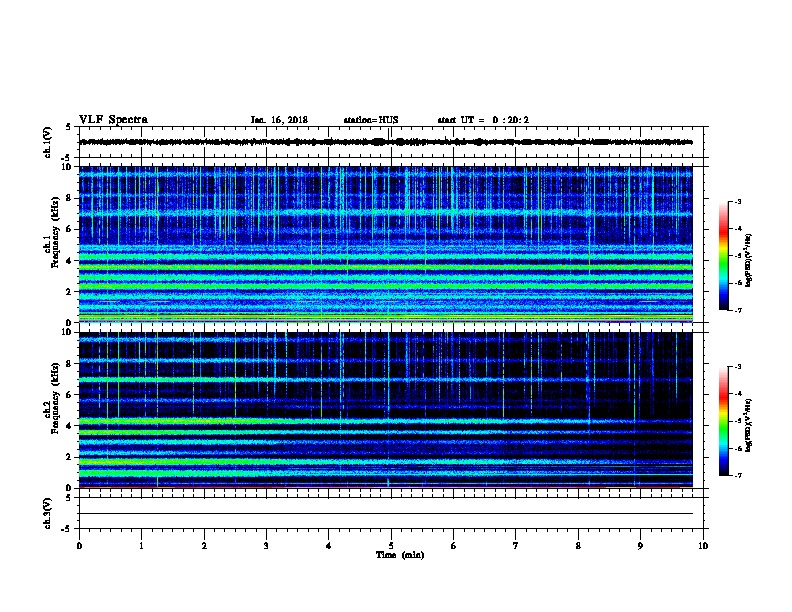Select the "start UT = 0 : 20: 2" text
792x612 pixels.
(x=483, y=120)
